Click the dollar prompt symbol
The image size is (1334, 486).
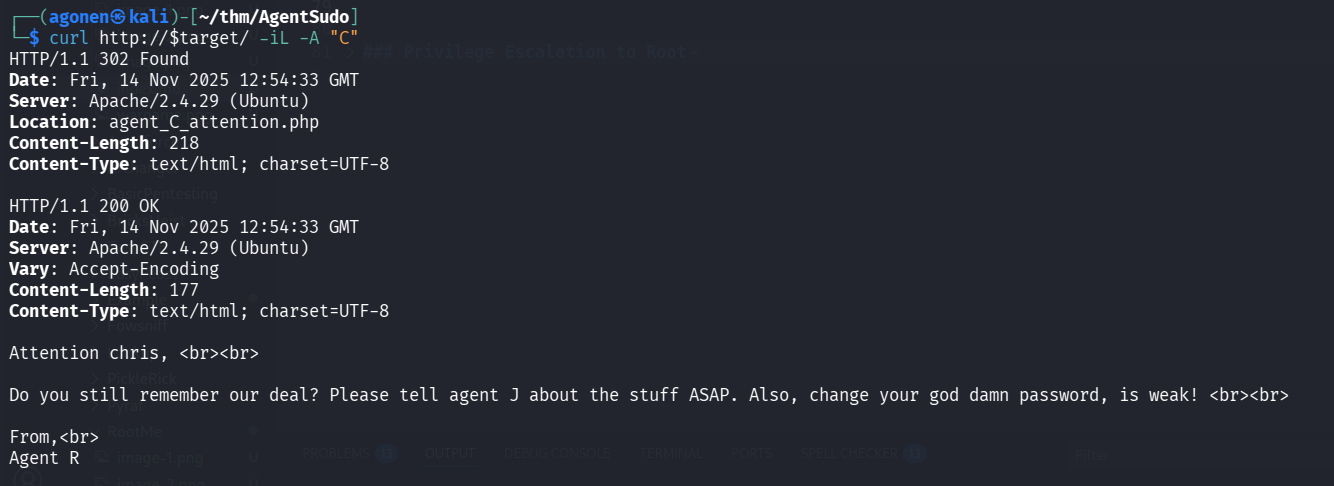[34, 38]
